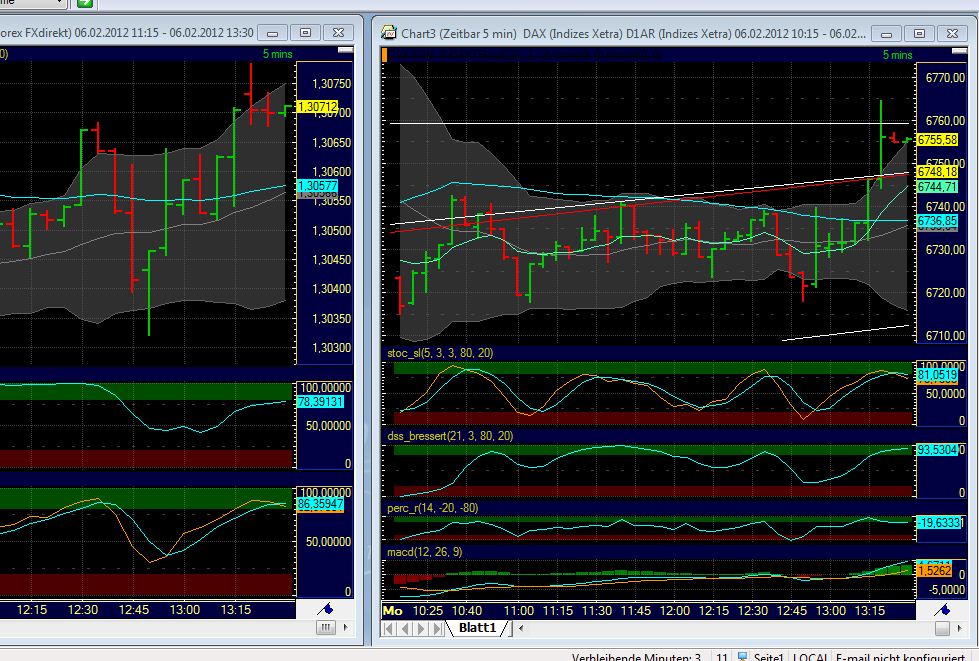979x661 pixels.
Task: Close the Forex FXdirekt chart window
Action: (338, 32)
